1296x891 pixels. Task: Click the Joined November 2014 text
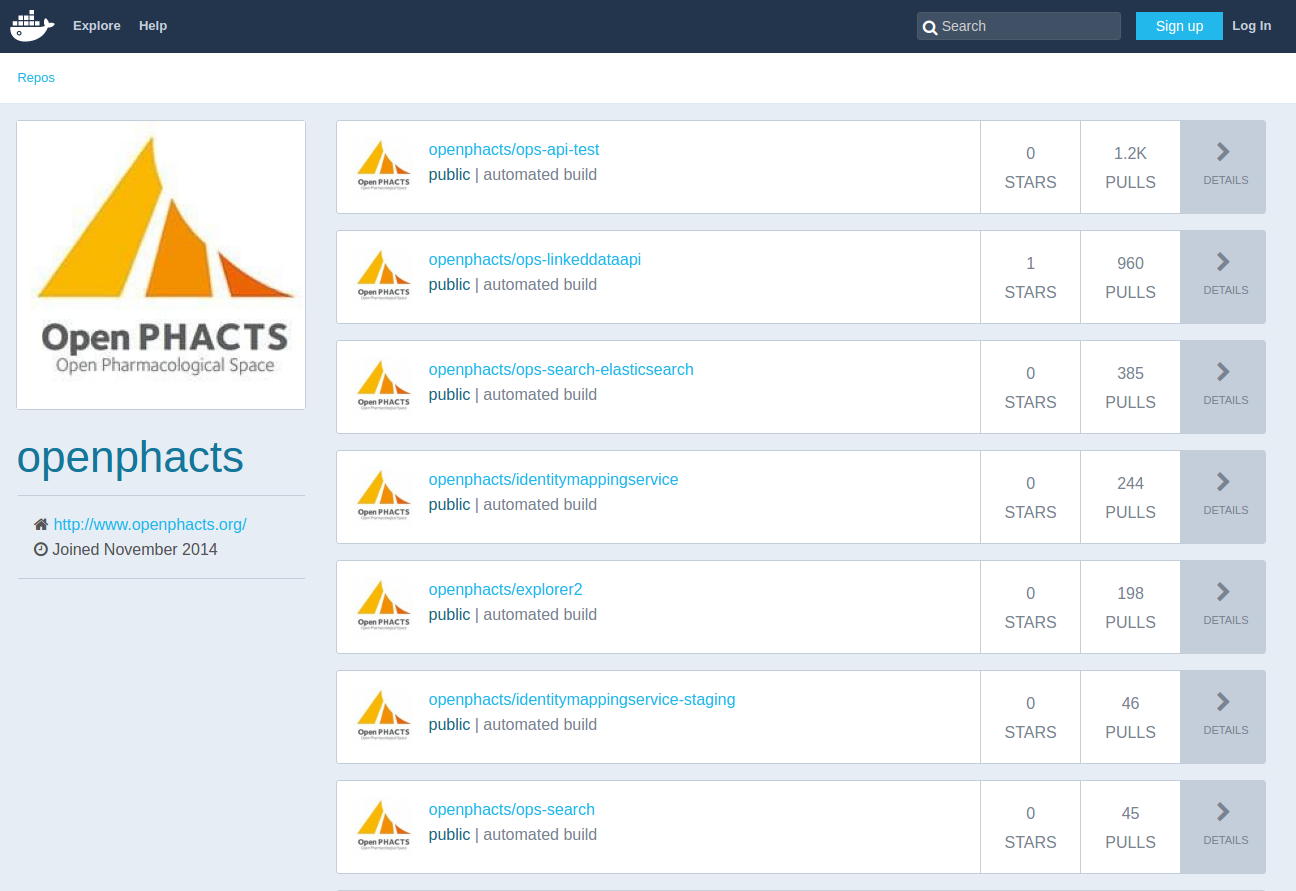point(135,549)
